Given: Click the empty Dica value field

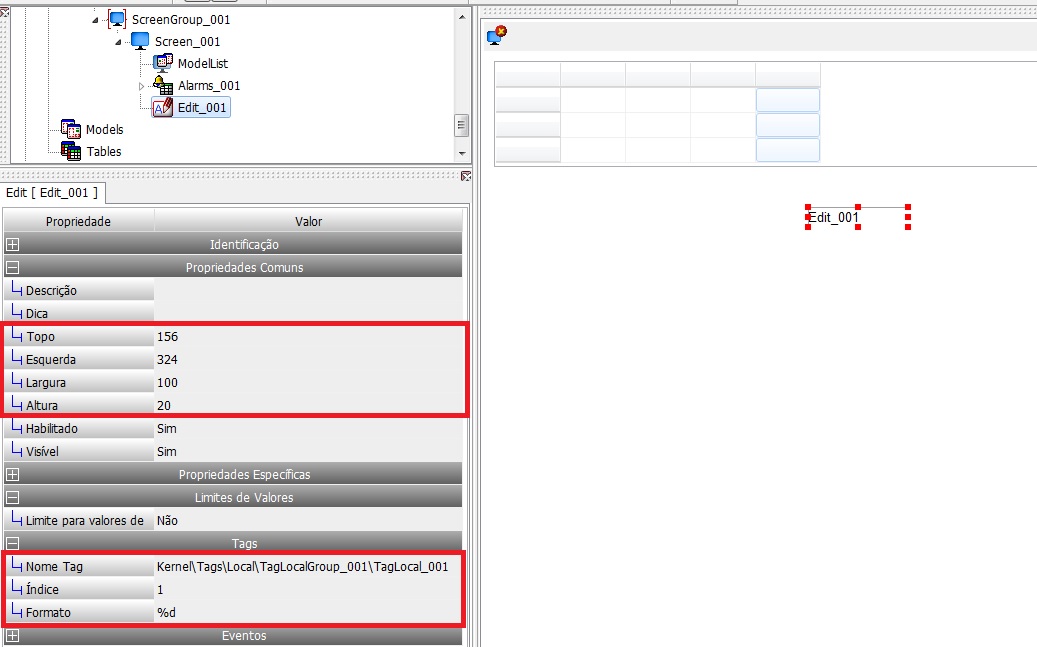Looking at the screenshot, I should [x=308, y=314].
